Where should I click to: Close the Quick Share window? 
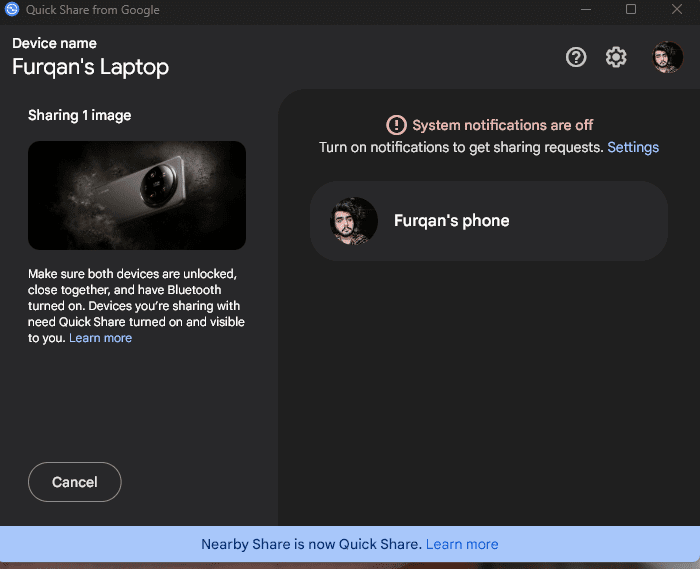tap(677, 9)
